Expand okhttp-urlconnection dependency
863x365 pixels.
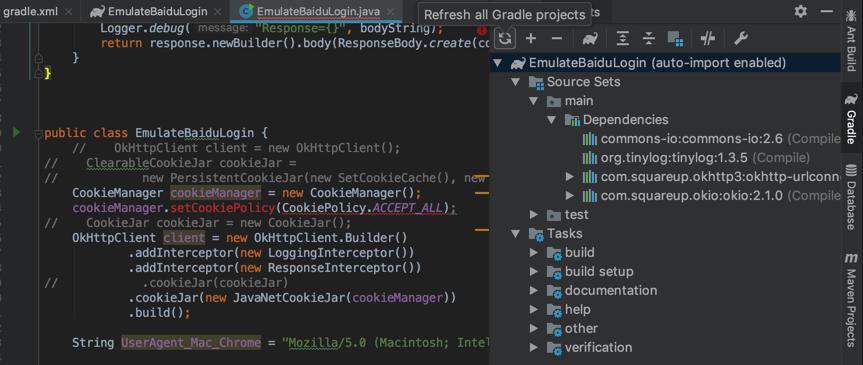pos(570,177)
